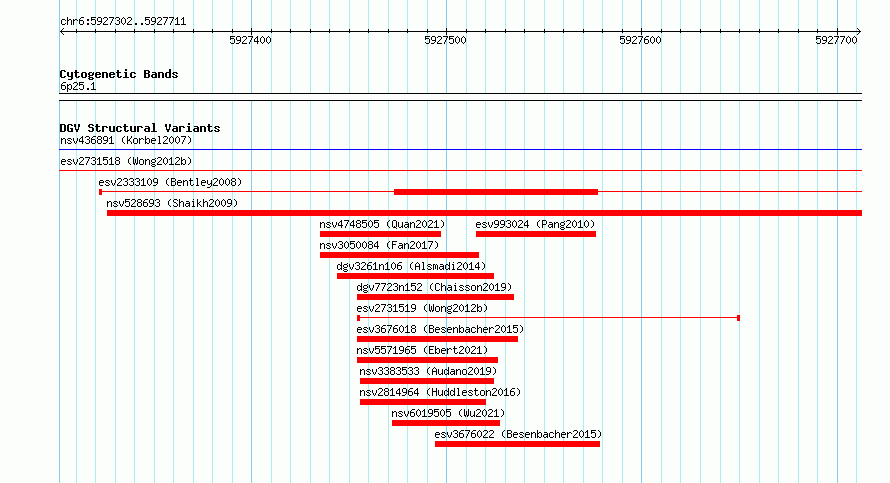Click the chr6:5927302..5927711 coordinate label
Screen dimensions: 890x483
(x=123, y=22)
